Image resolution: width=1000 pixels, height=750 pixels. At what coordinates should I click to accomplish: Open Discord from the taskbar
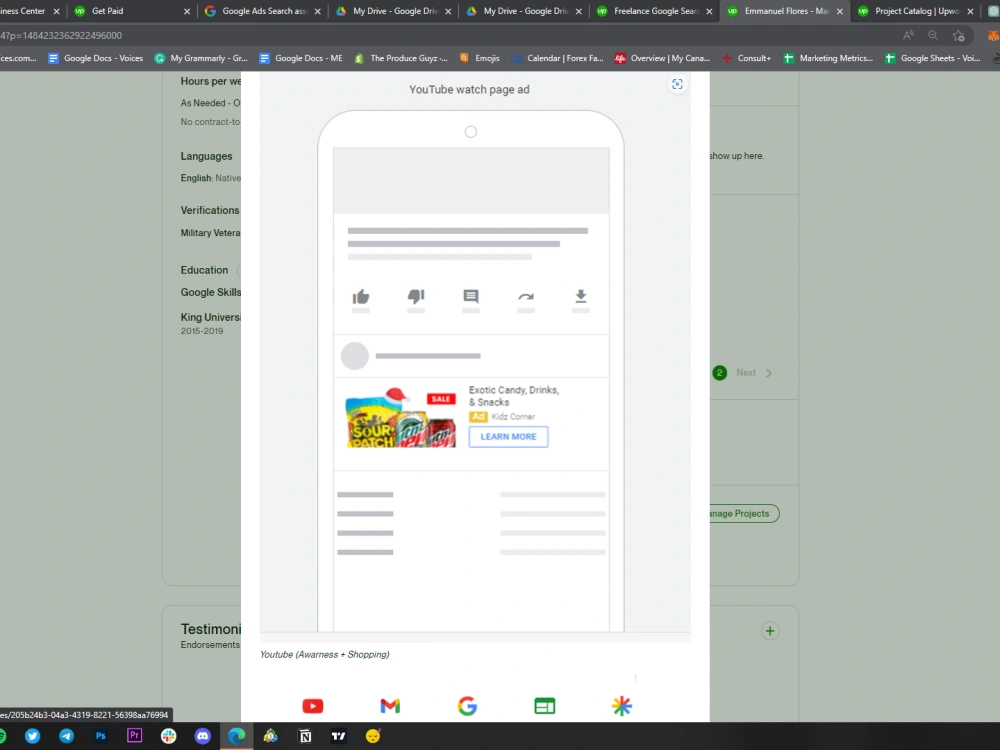pos(203,736)
